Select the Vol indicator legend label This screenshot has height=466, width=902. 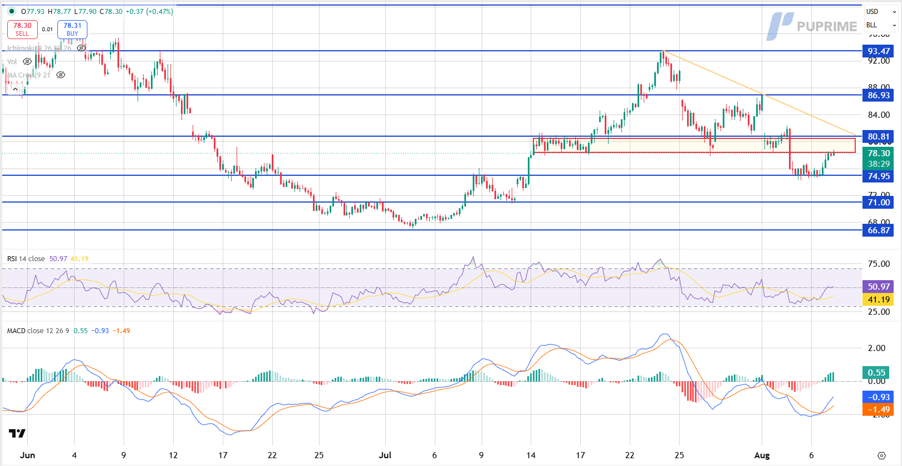pyautogui.click(x=12, y=61)
